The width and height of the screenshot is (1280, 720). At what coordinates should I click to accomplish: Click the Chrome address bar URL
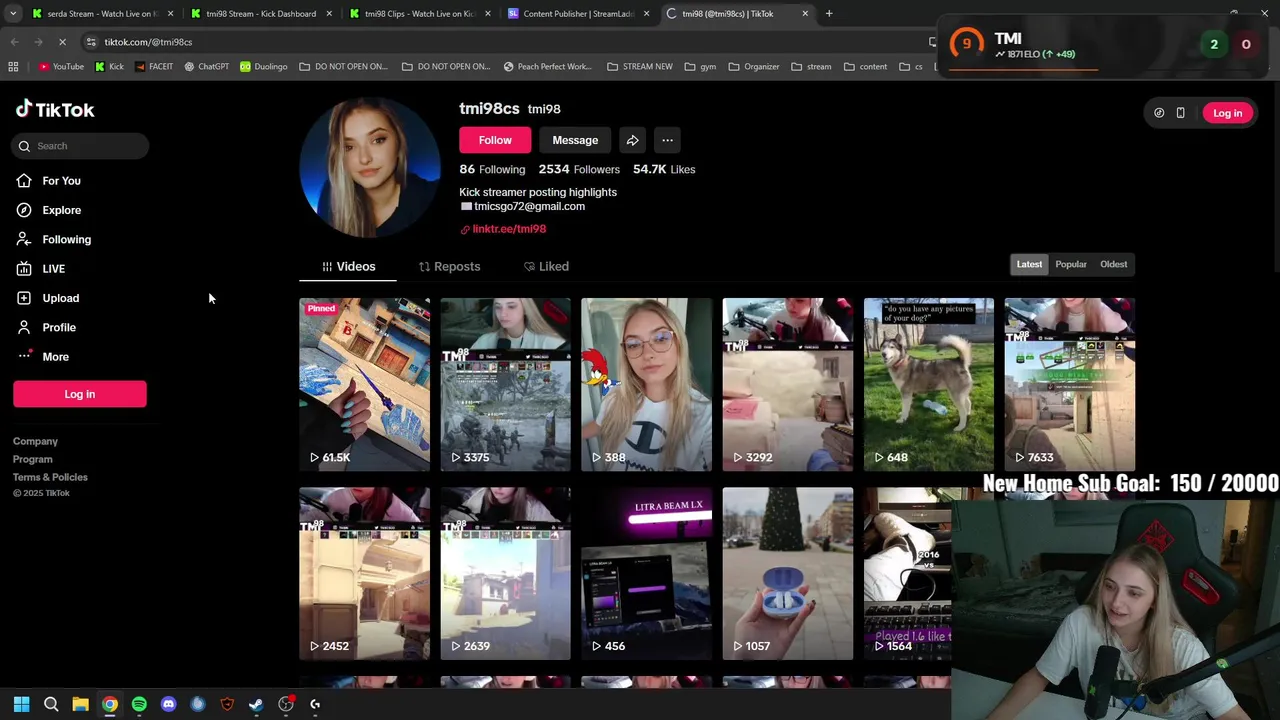(x=148, y=42)
